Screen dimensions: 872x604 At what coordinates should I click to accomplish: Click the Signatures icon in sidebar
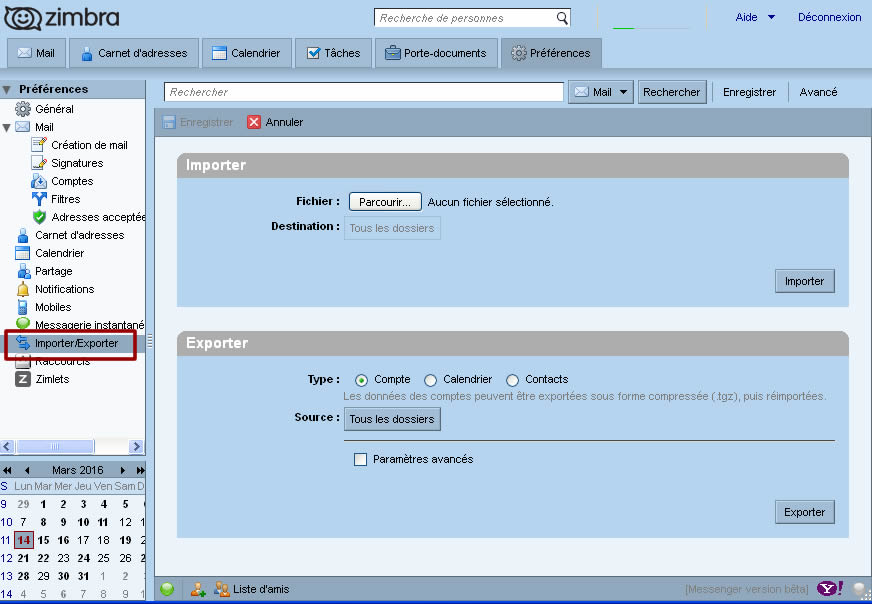(40, 163)
